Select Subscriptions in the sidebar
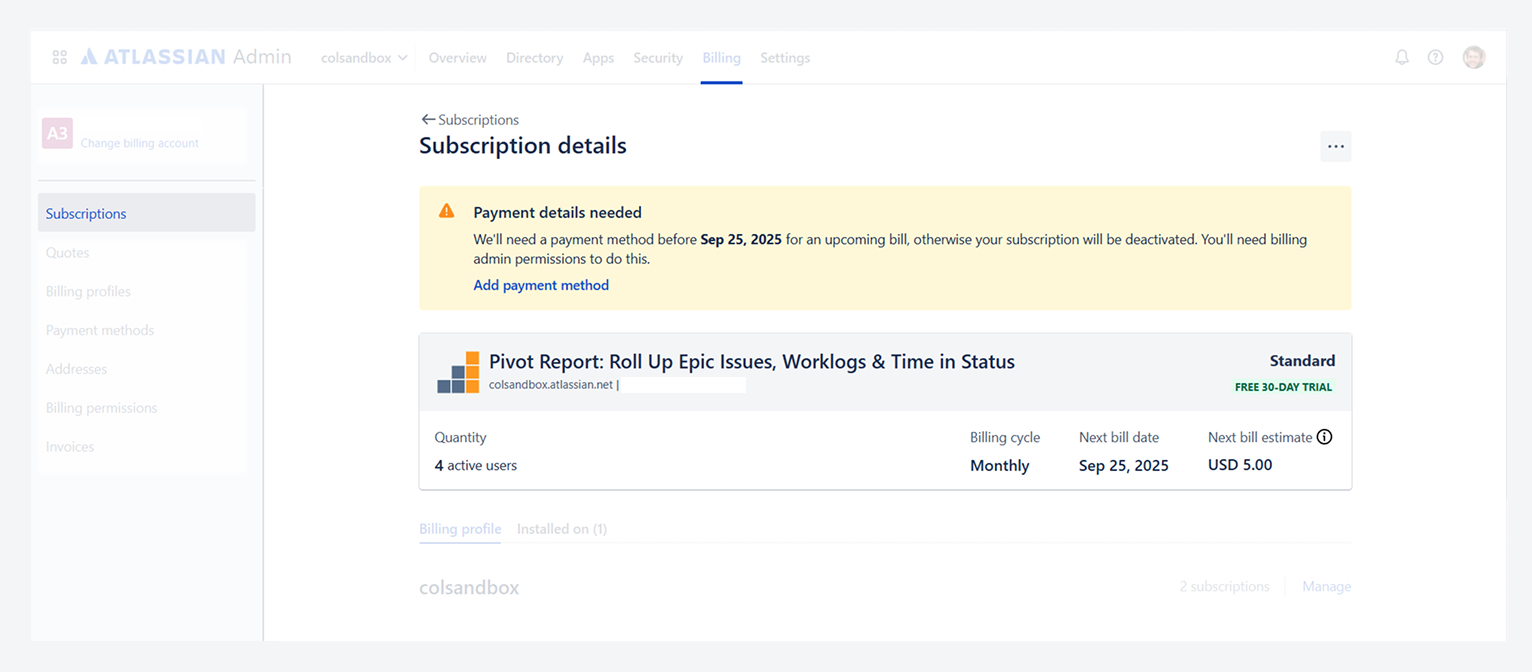 point(146,213)
